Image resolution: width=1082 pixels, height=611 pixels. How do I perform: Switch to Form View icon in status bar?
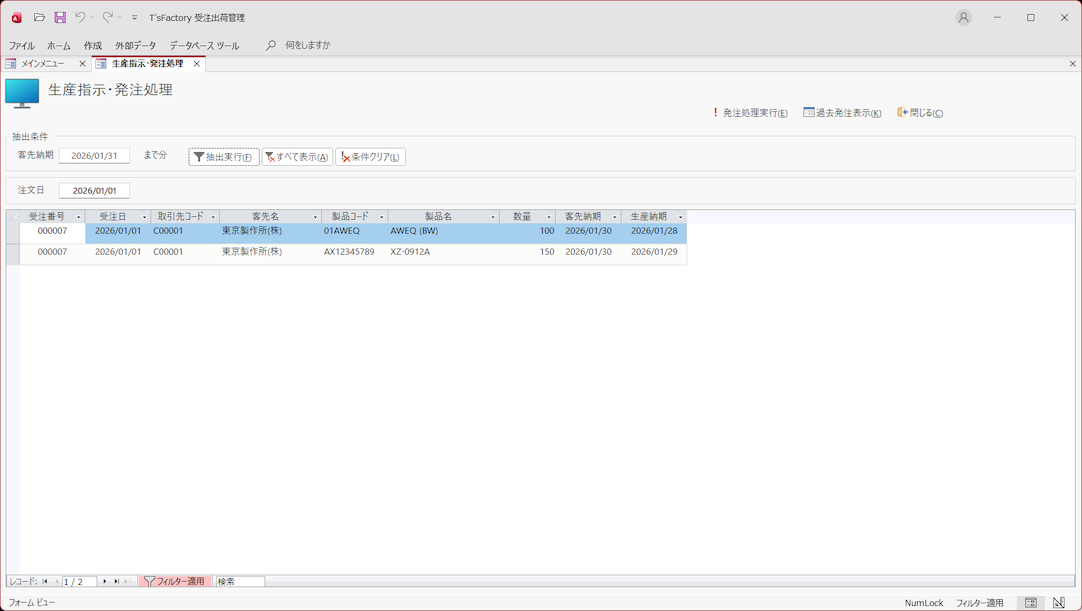1031,603
